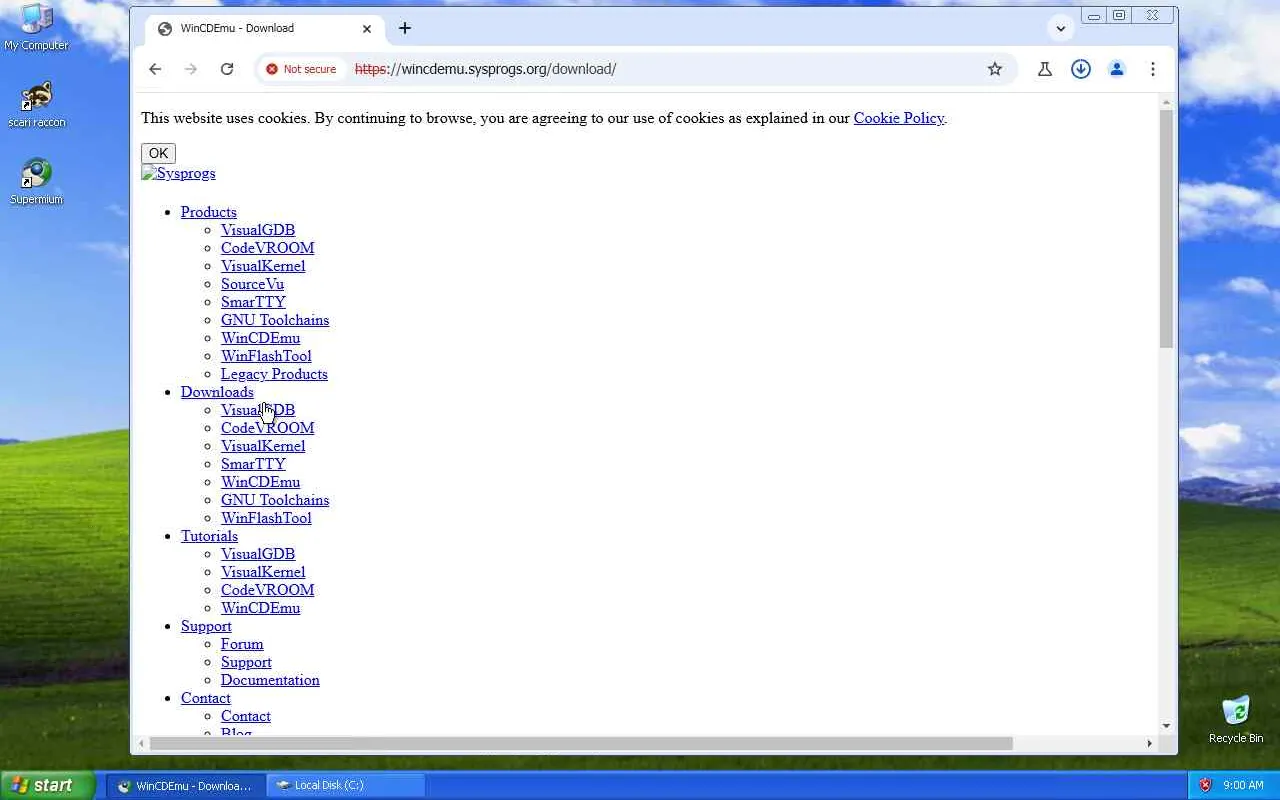Accept cookies with the OK button

click(x=158, y=153)
